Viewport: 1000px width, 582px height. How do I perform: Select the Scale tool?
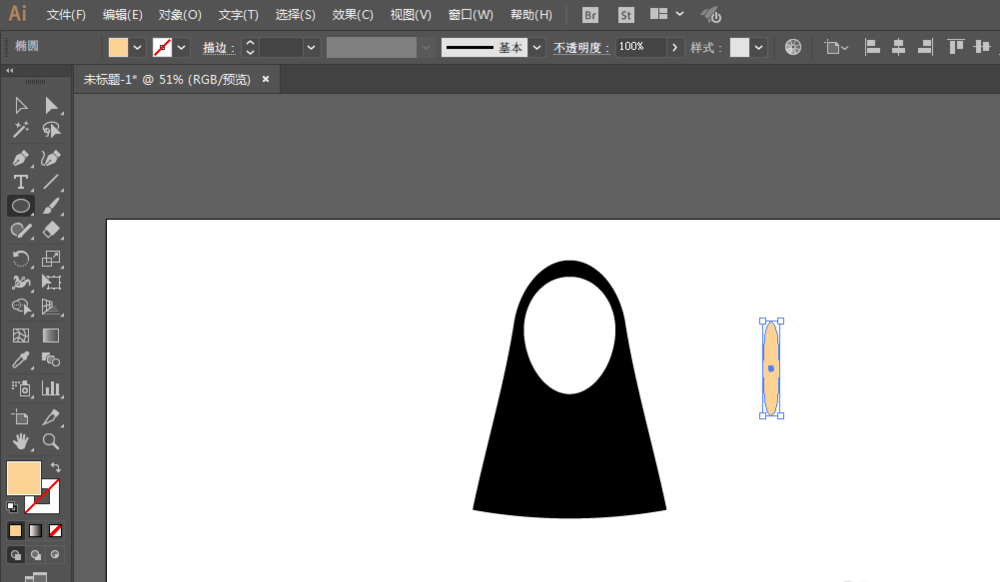[51, 258]
